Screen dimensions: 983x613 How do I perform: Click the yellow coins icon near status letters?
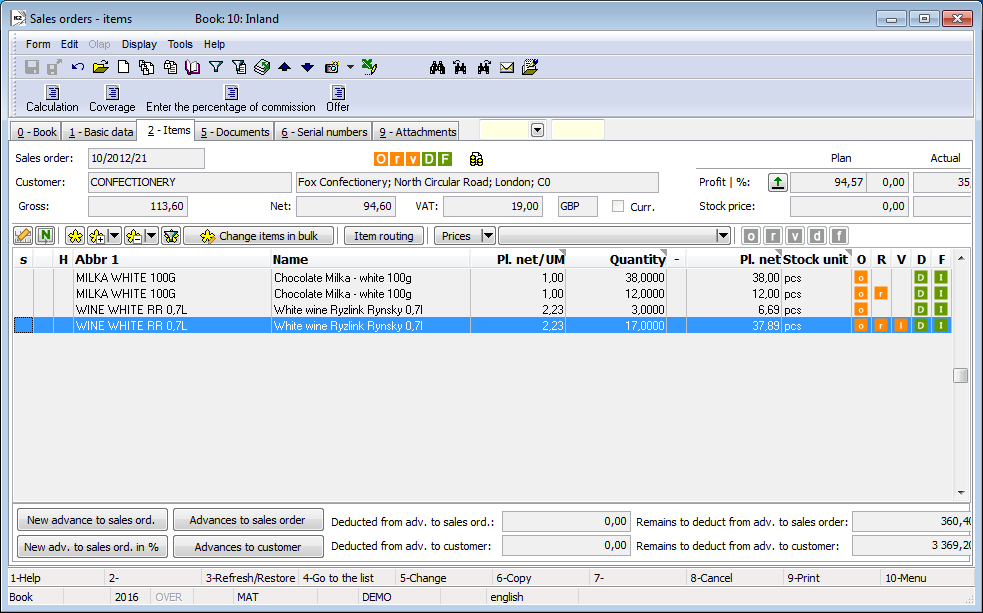point(476,159)
